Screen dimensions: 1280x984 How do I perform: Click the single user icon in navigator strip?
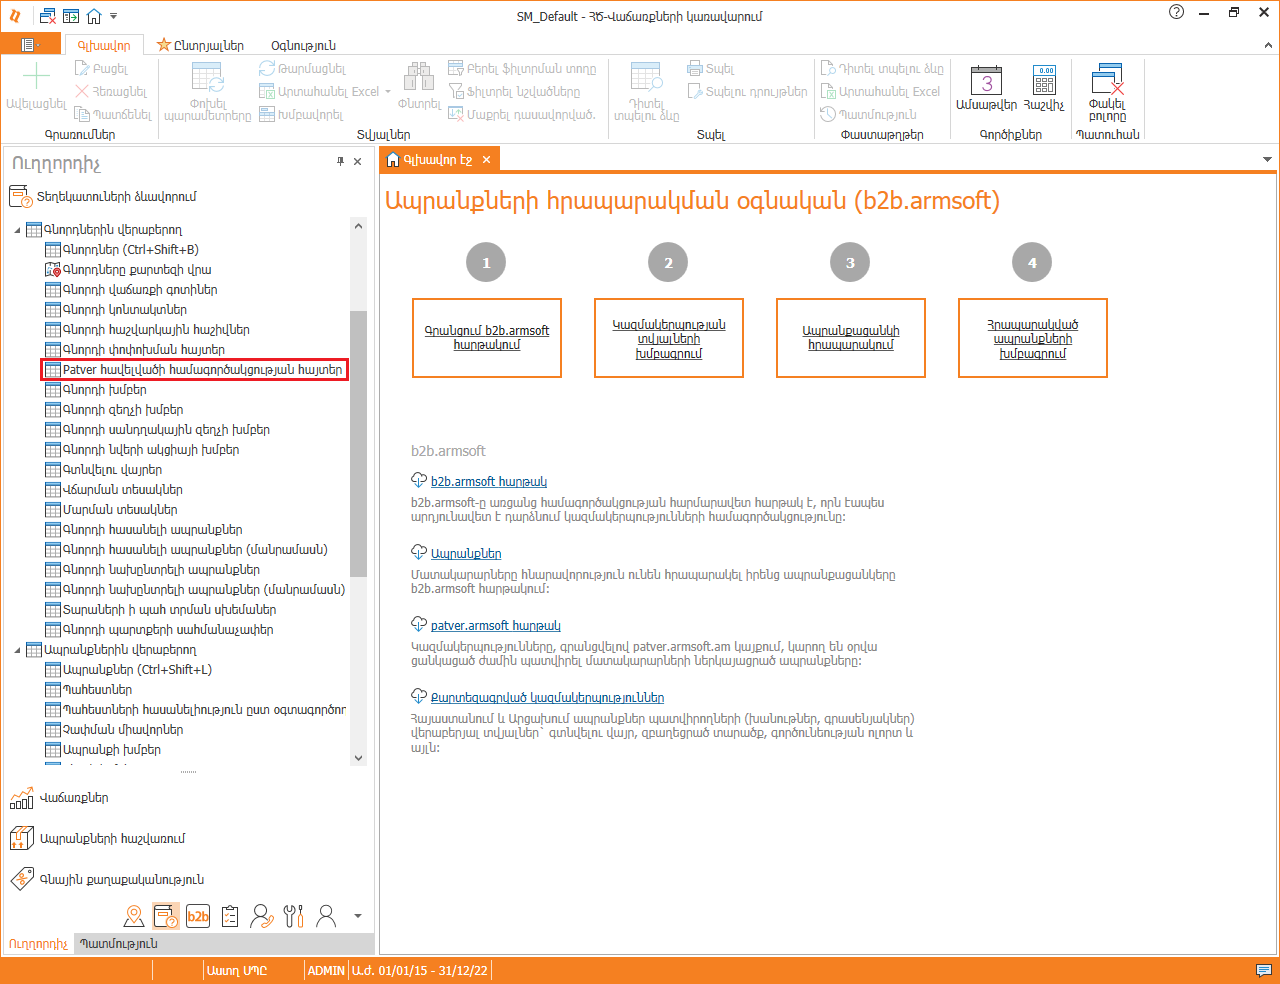[326, 915]
